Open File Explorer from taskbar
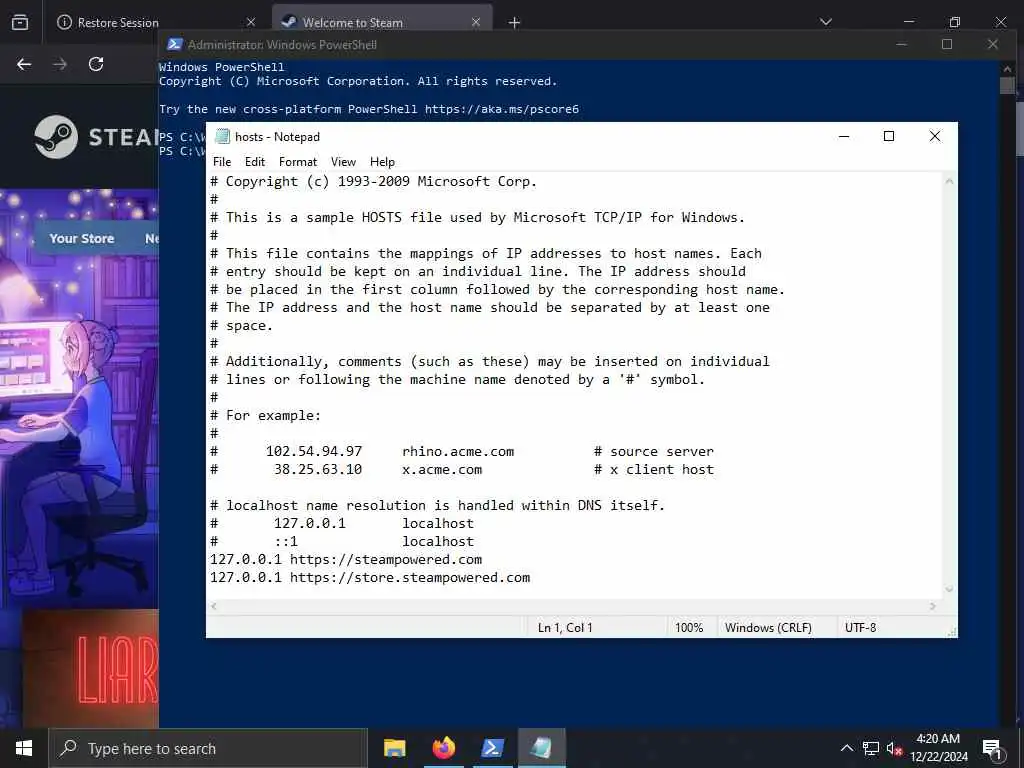Viewport: 1024px width, 768px height. point(394,748)
